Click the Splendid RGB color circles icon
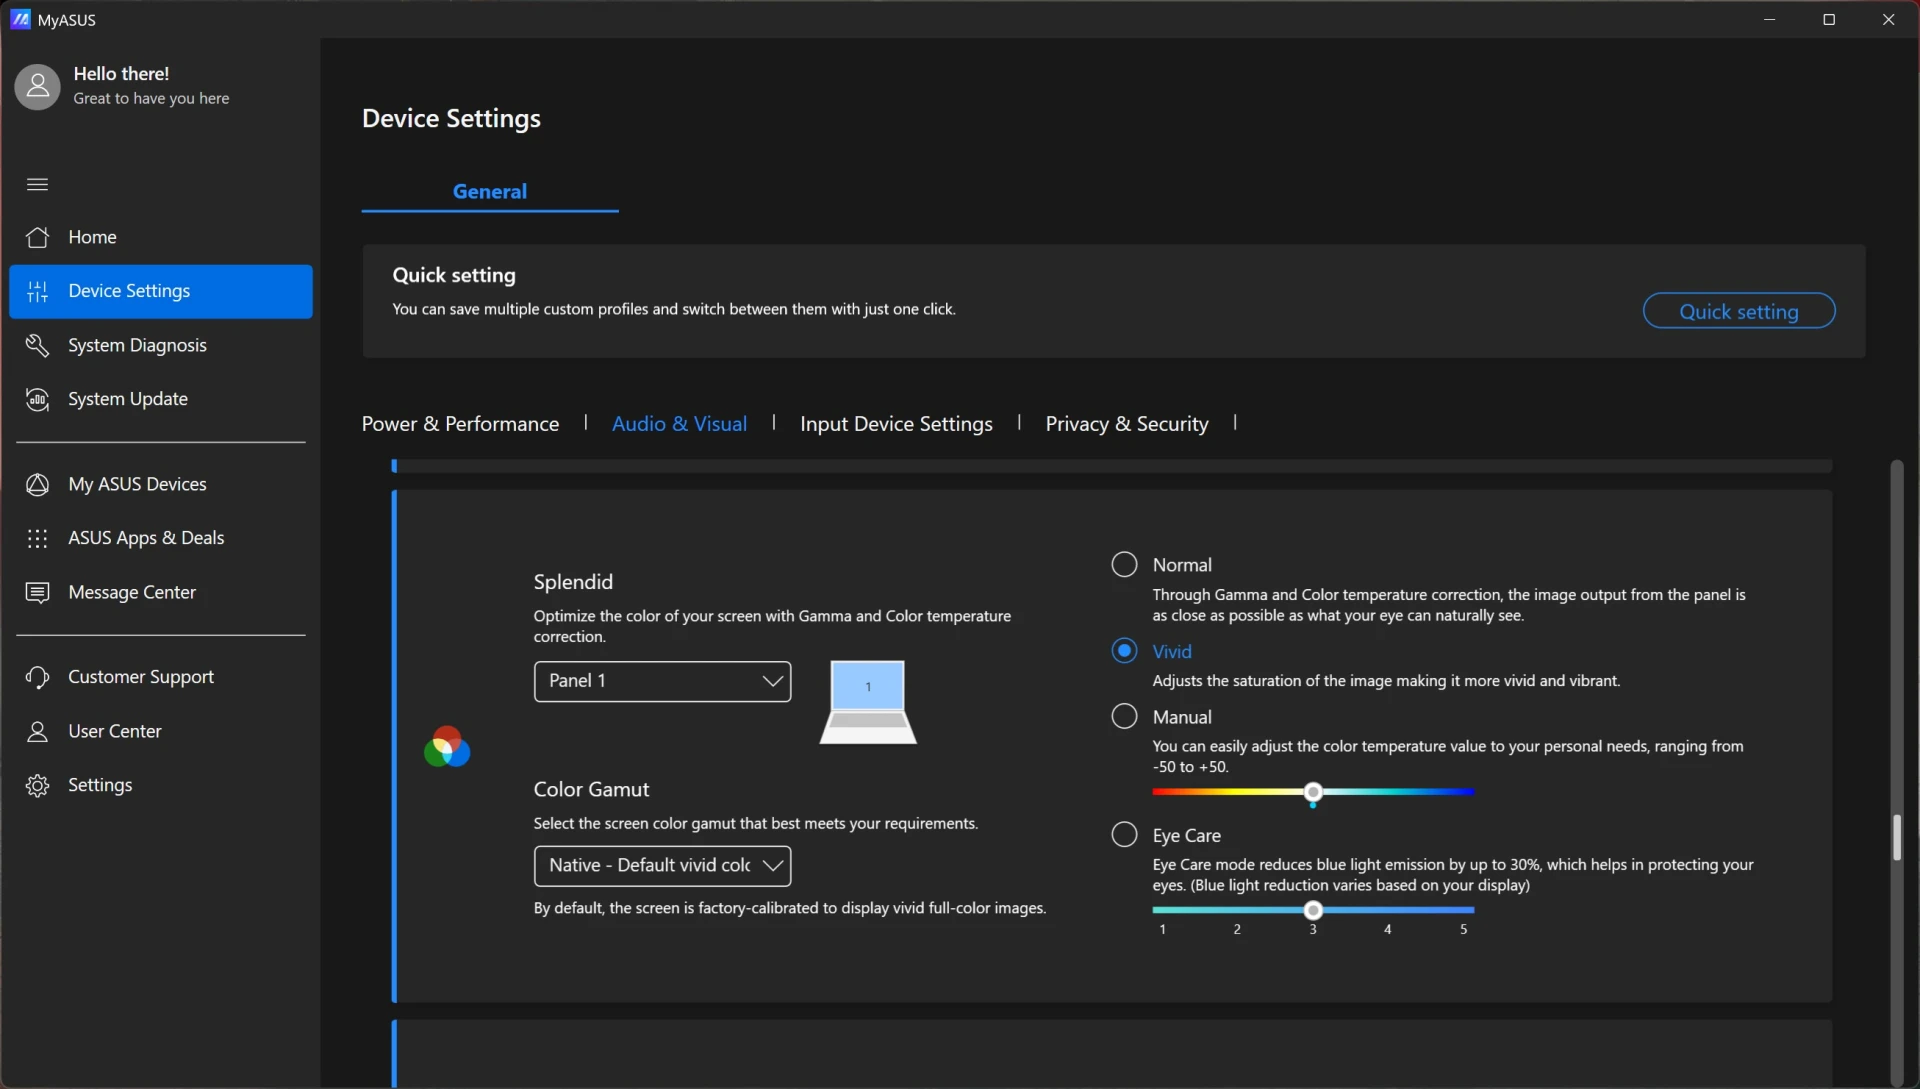The image size is (1920, 1089). (x=447, y=747)
